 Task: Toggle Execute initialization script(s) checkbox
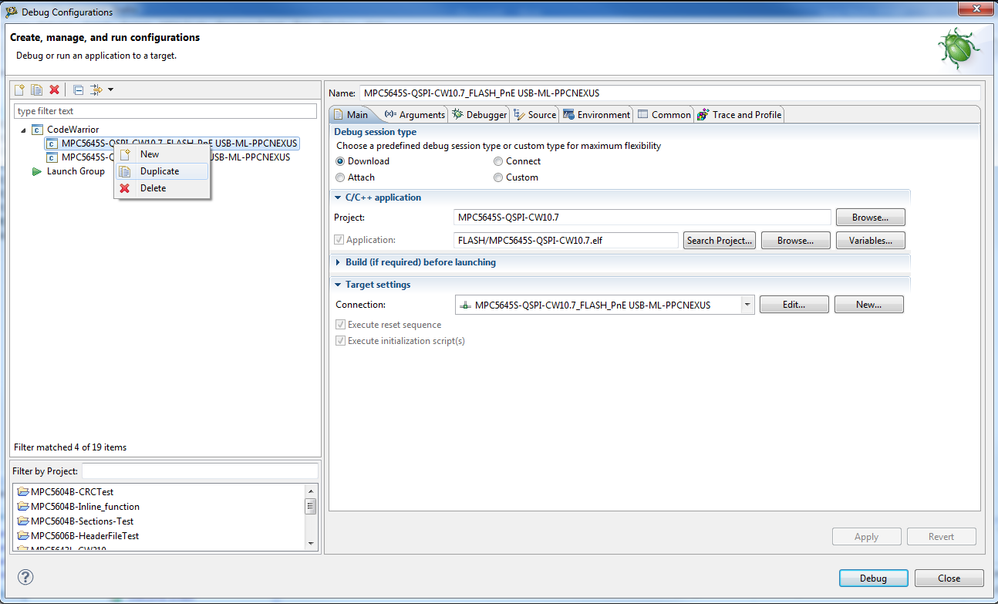tap(341, 341)
